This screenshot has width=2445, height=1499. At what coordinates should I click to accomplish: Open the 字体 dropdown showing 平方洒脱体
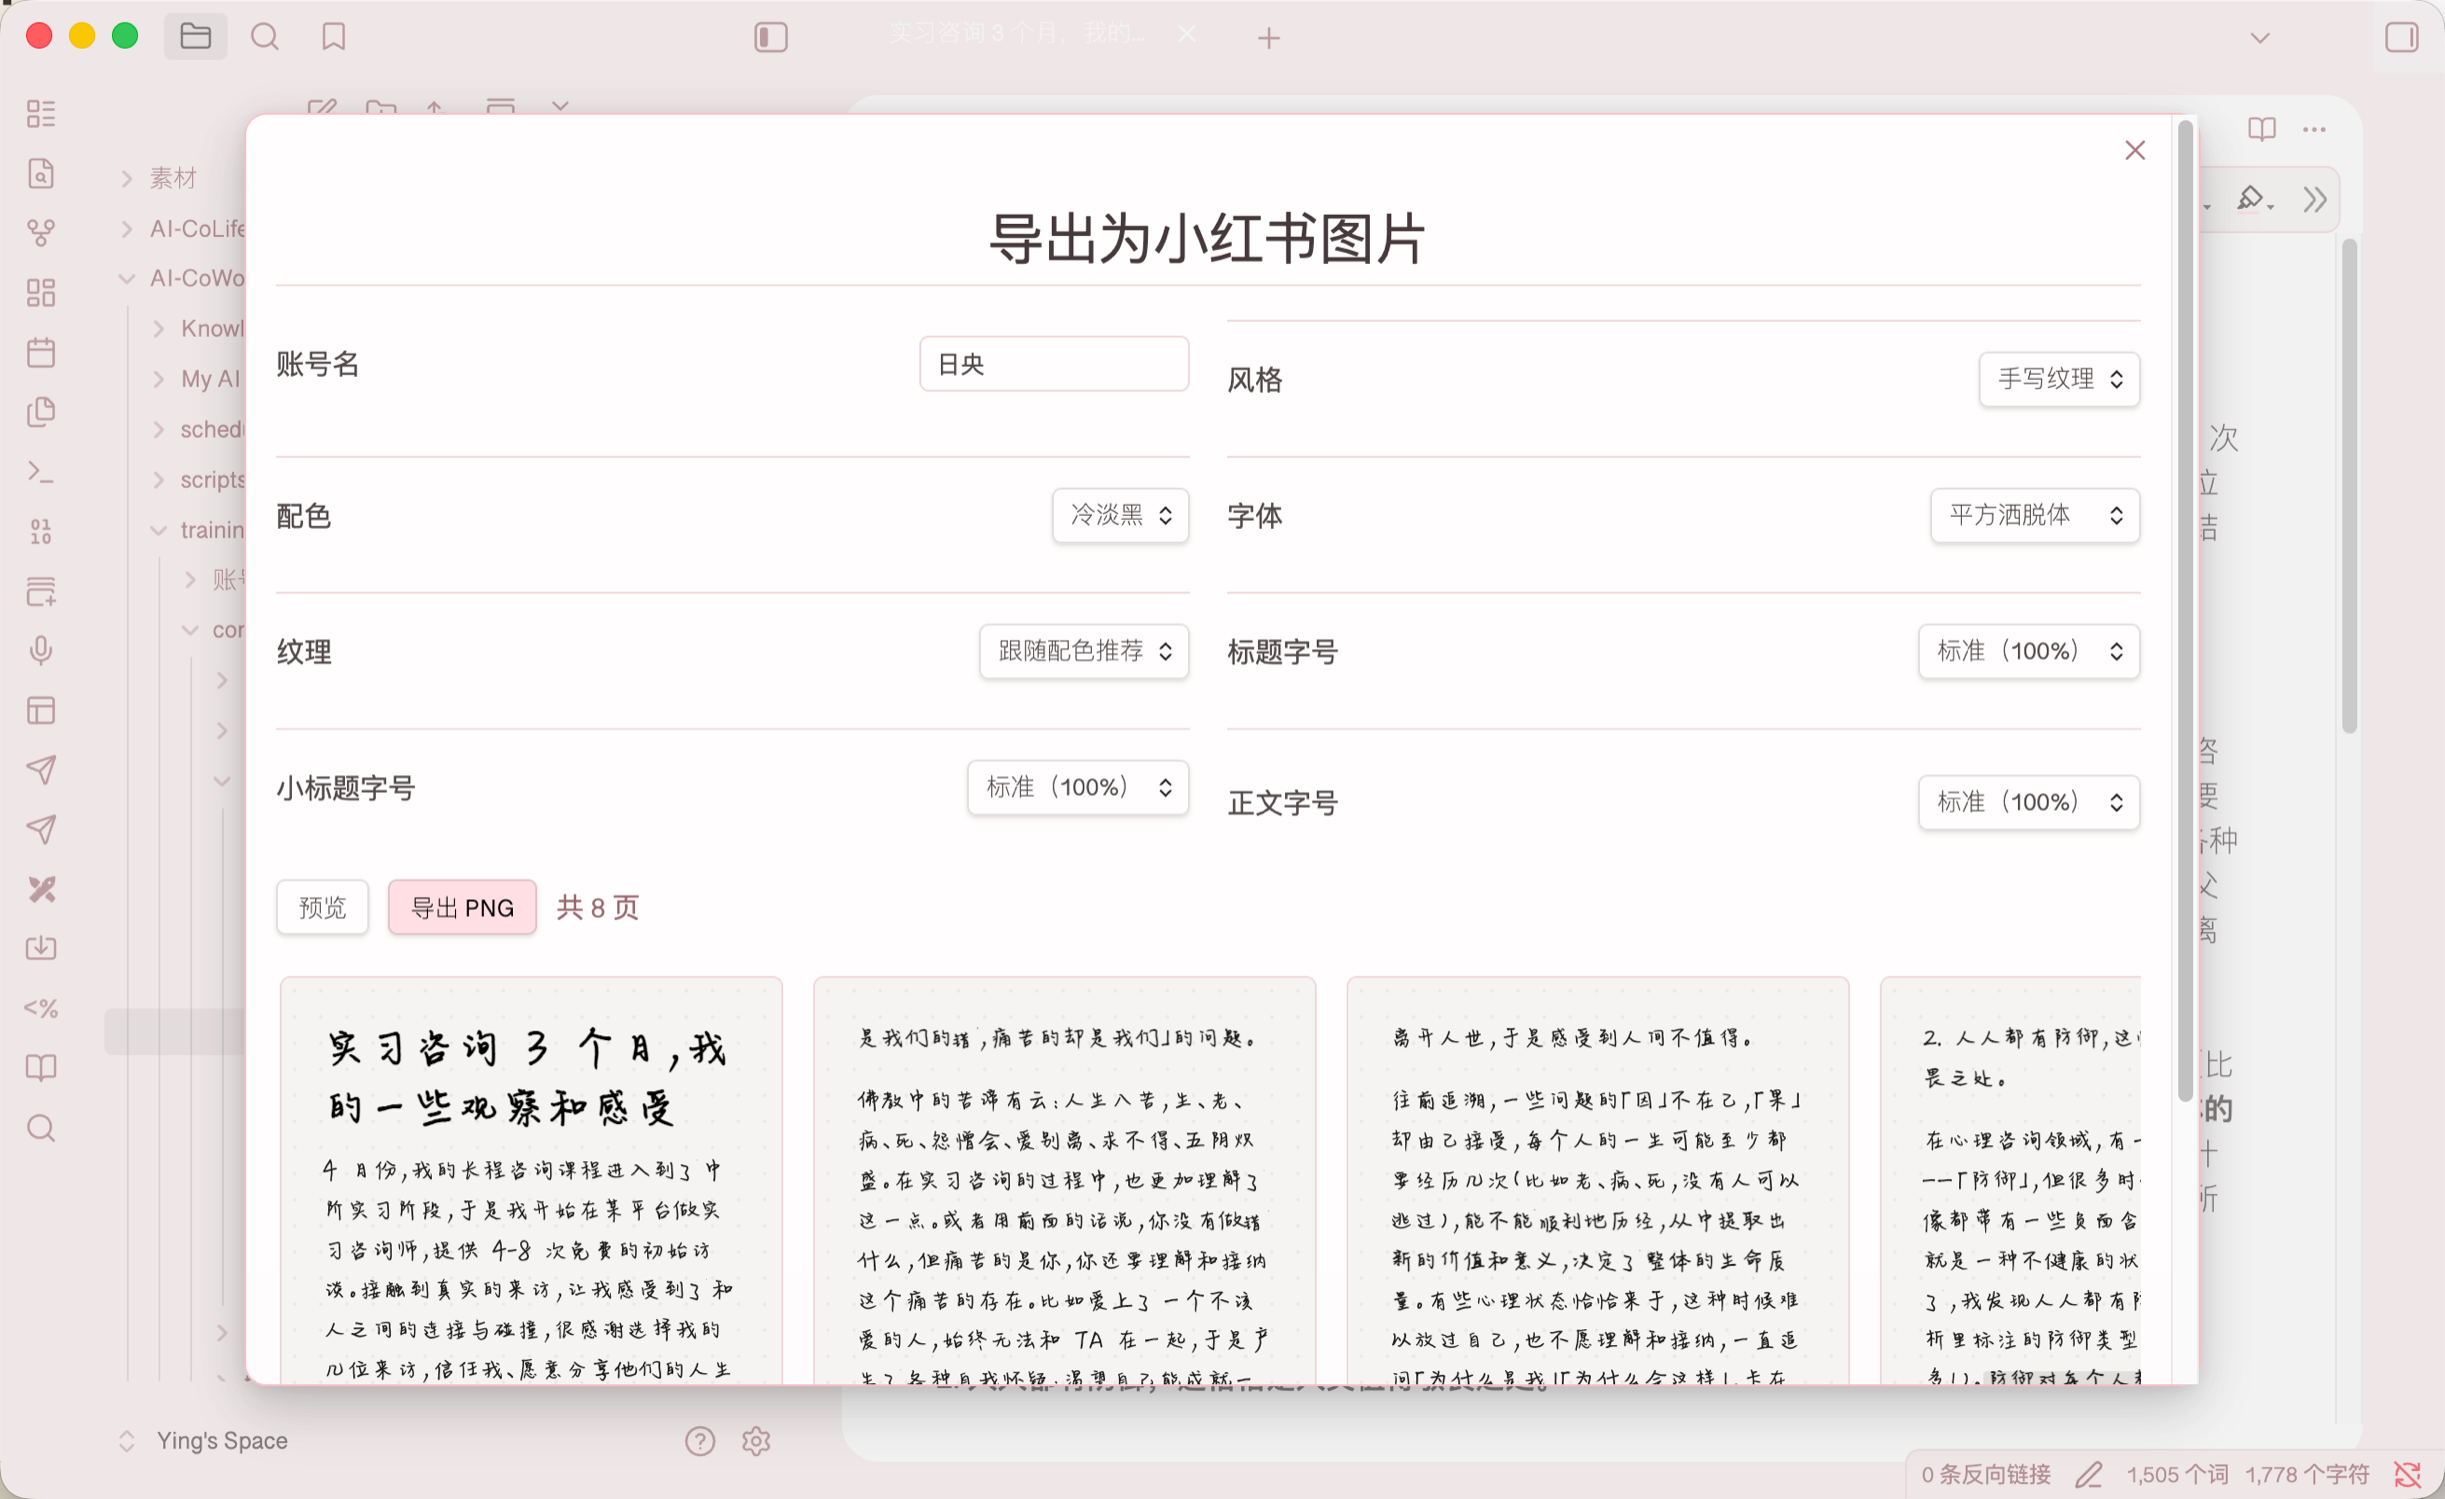(2035, 515)
